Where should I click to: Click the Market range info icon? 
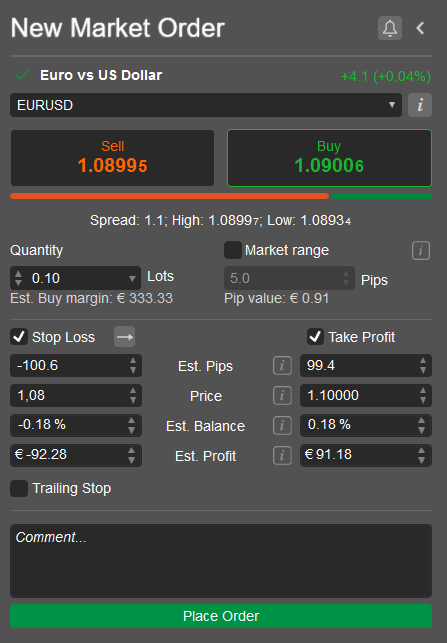point(421,250)
